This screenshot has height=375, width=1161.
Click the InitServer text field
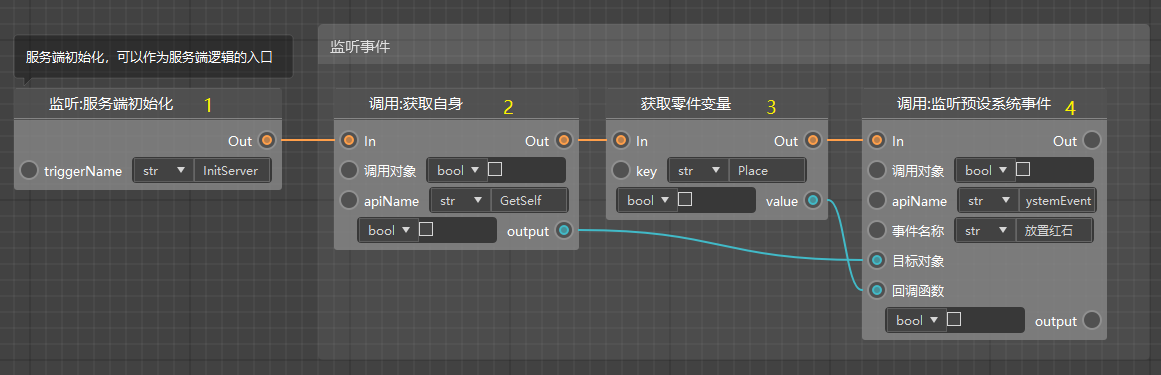pos(232,170)
